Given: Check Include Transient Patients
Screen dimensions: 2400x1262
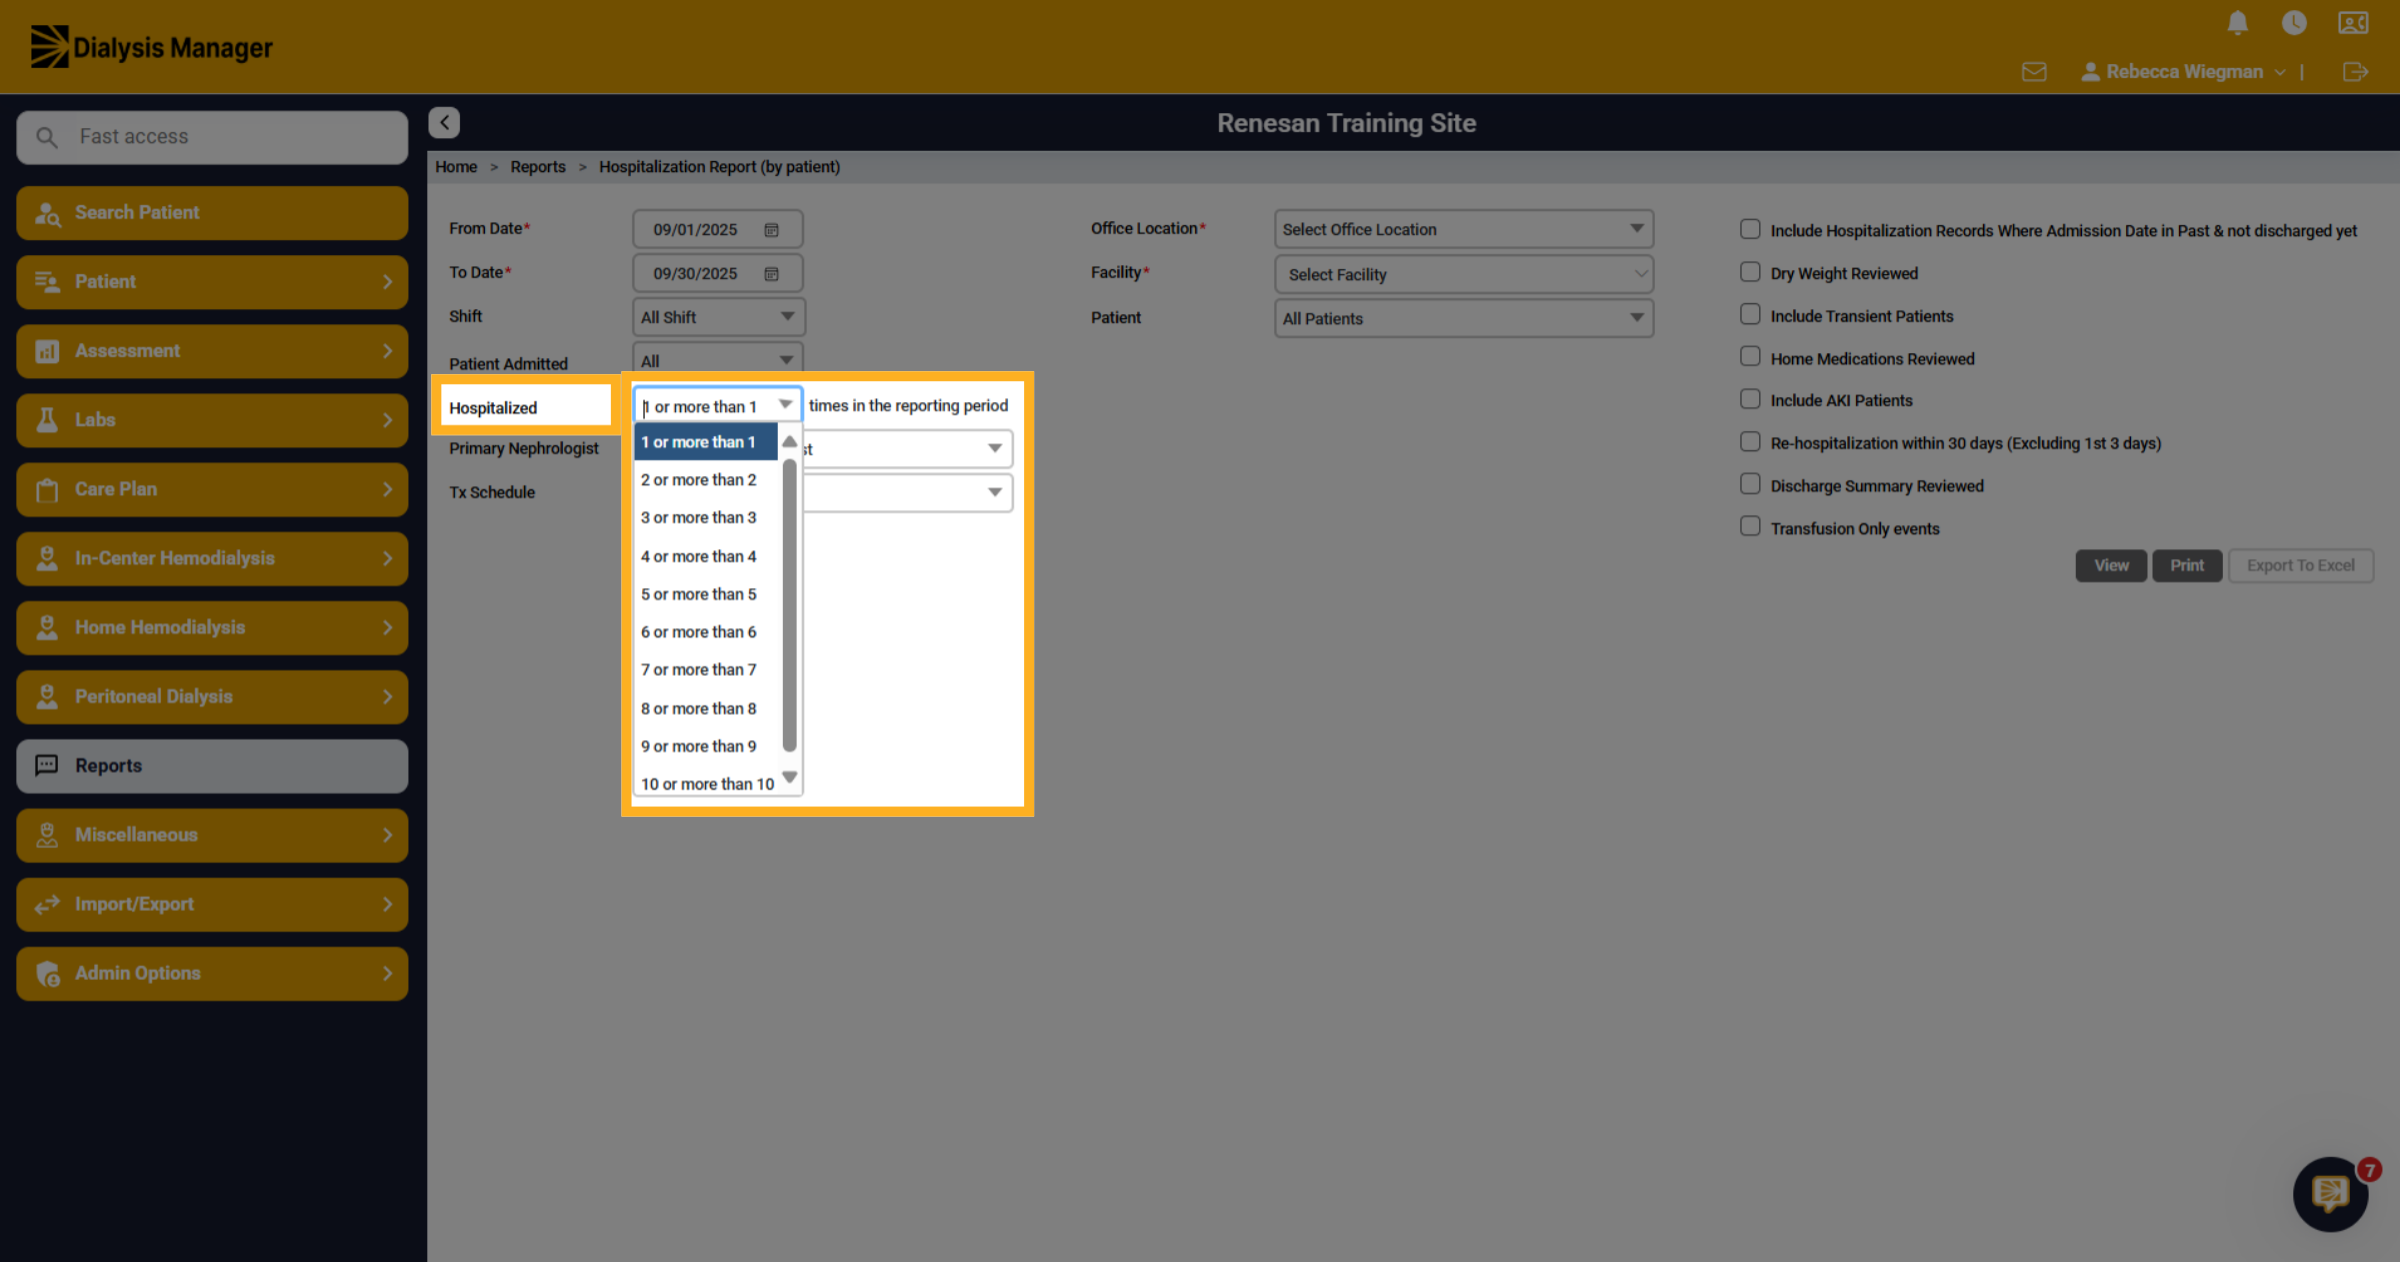Looking at the screenshot, I should coord(1750,315).
